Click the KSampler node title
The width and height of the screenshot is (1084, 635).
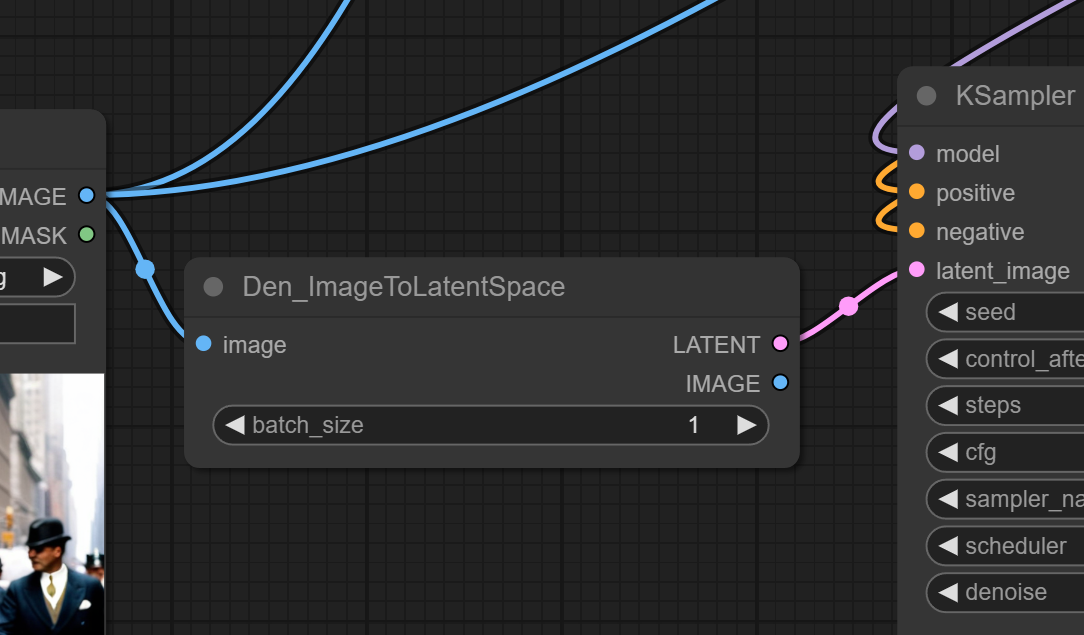[x=1016, y=96]
